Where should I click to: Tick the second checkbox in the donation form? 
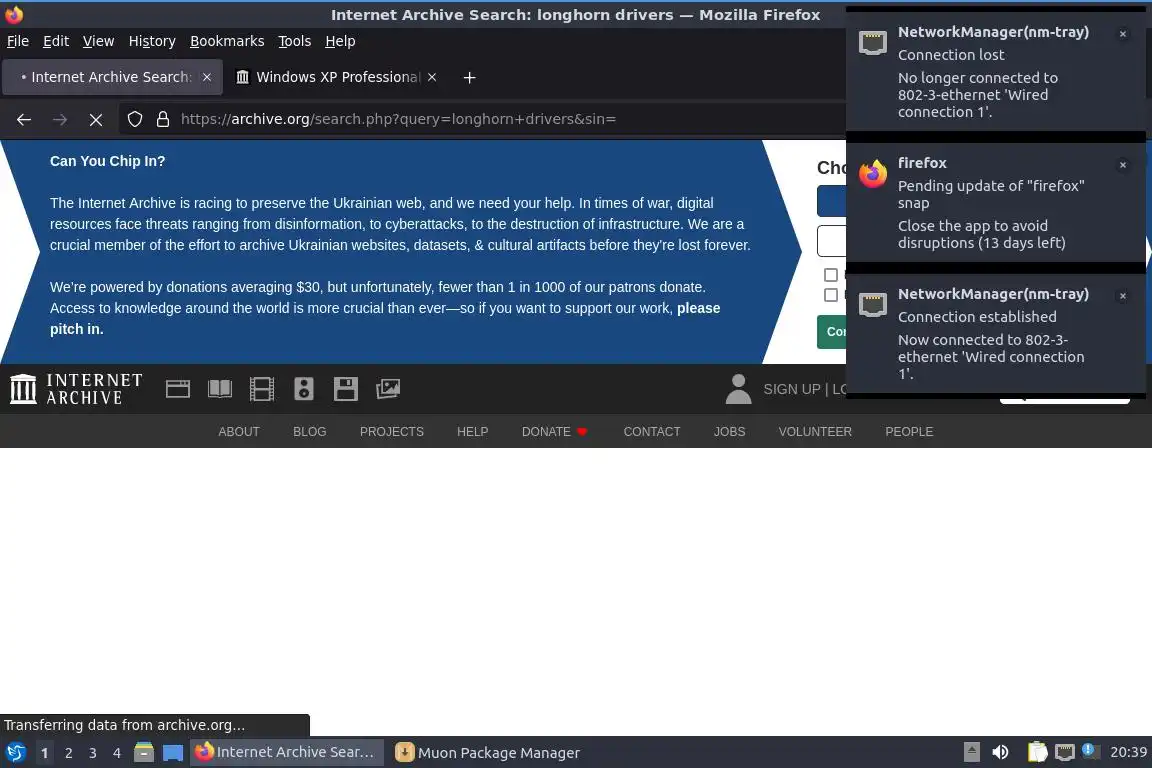831,295
